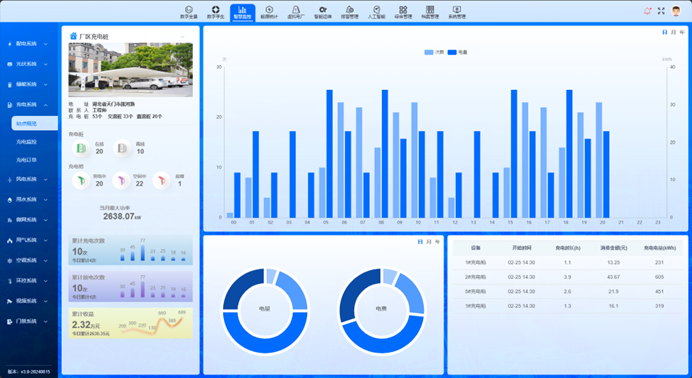This screenshot has width=692, height=378.
Task: Click the charging station photo thumbnail
Action: tap(131, 70)
